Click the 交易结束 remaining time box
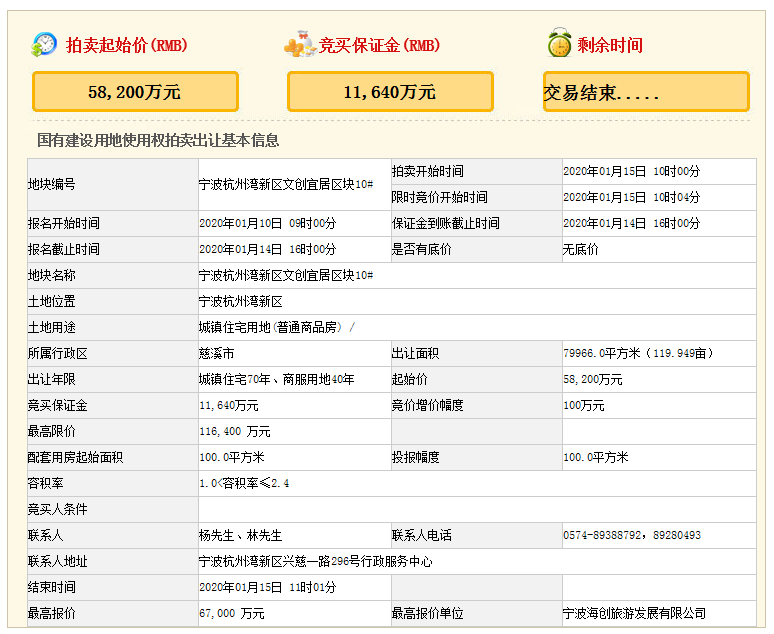 coord(646,92)
